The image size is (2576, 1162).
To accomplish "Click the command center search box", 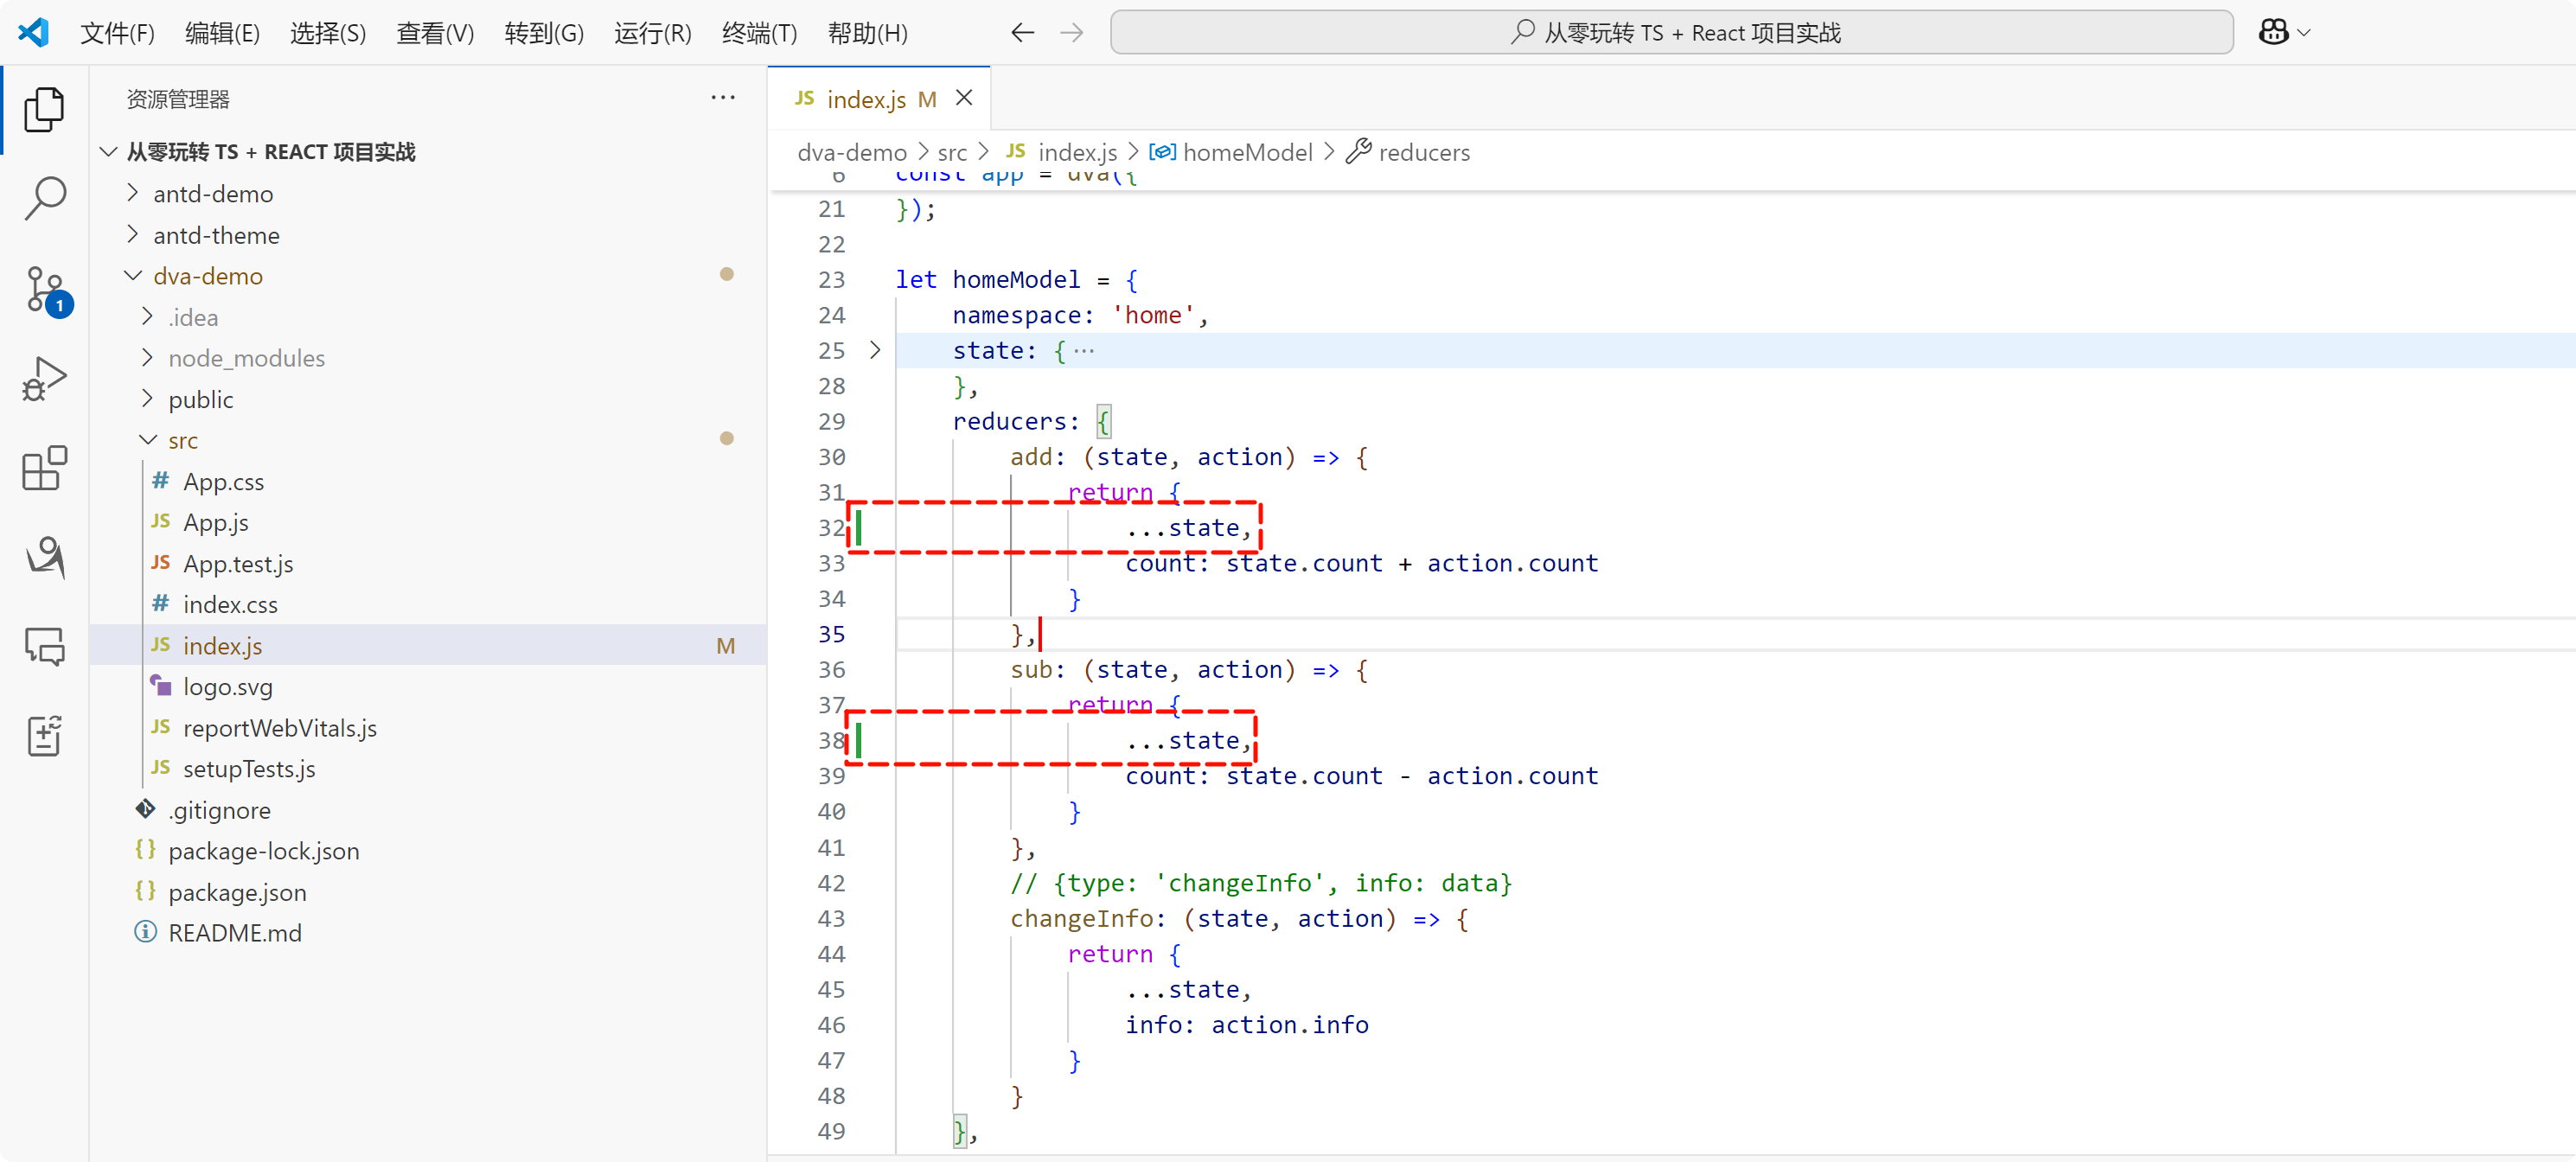I will [x=1671, y=33].
